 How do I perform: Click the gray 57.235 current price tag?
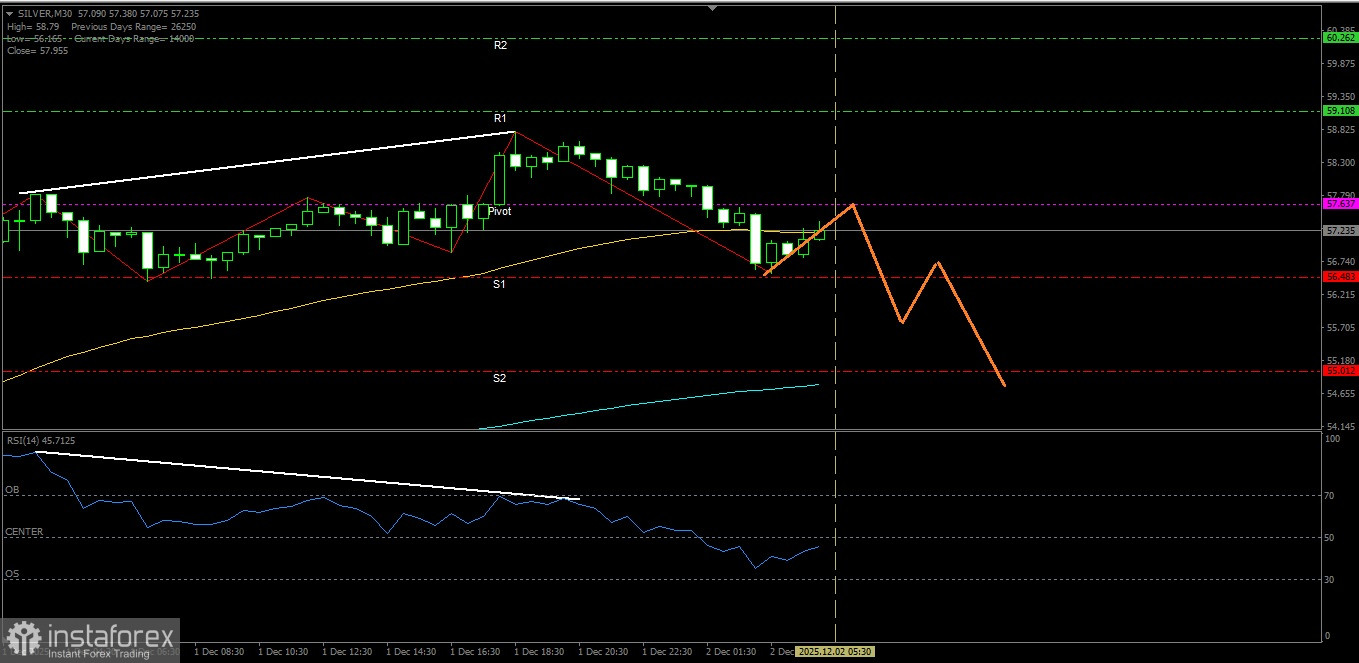click(1339, 230)
